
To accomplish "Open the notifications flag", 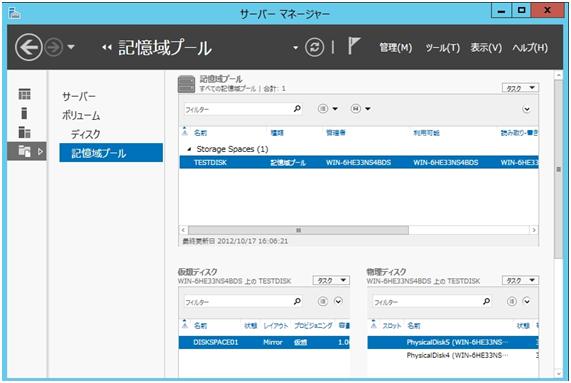I will coord(353,46).
